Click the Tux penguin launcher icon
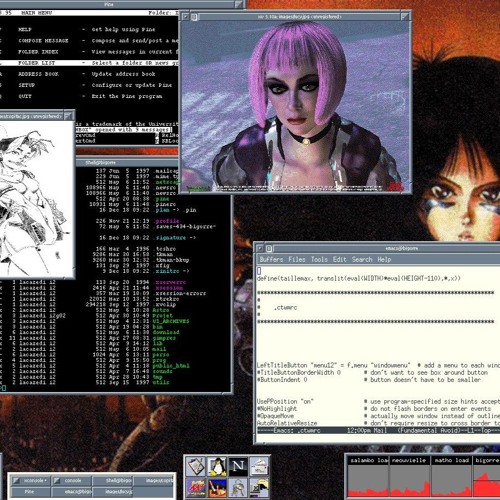 tap(217, 466)
